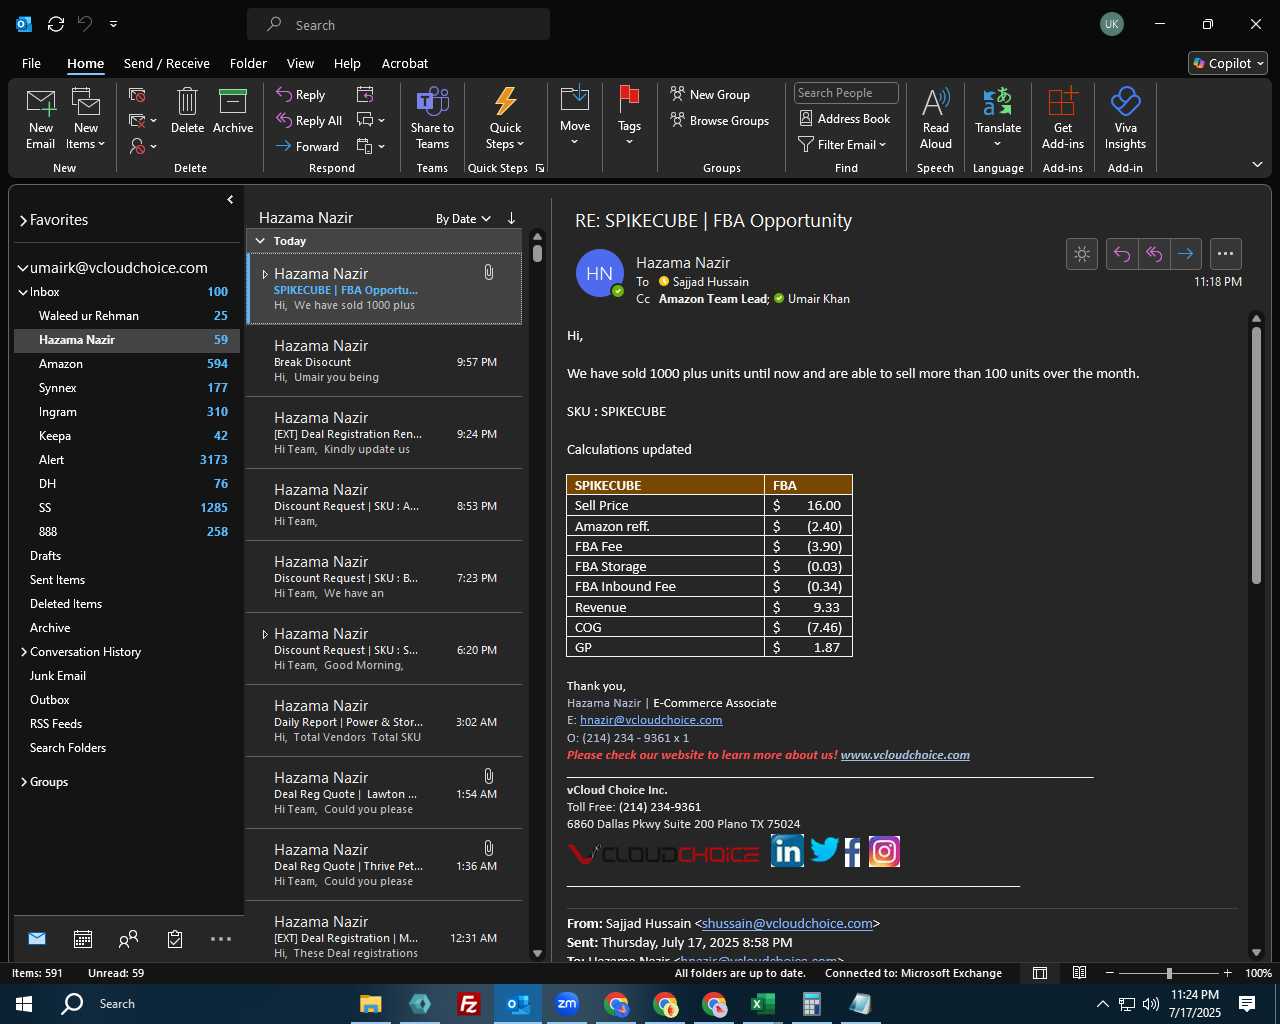Open the Calendar view icon
The height and width of the screenshot is (1024, 1280).
click(x=83, y=939)
